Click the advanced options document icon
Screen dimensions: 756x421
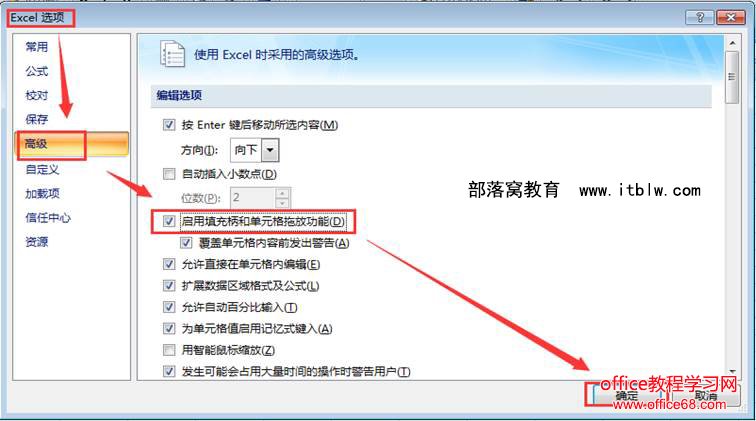pos(173,54)
